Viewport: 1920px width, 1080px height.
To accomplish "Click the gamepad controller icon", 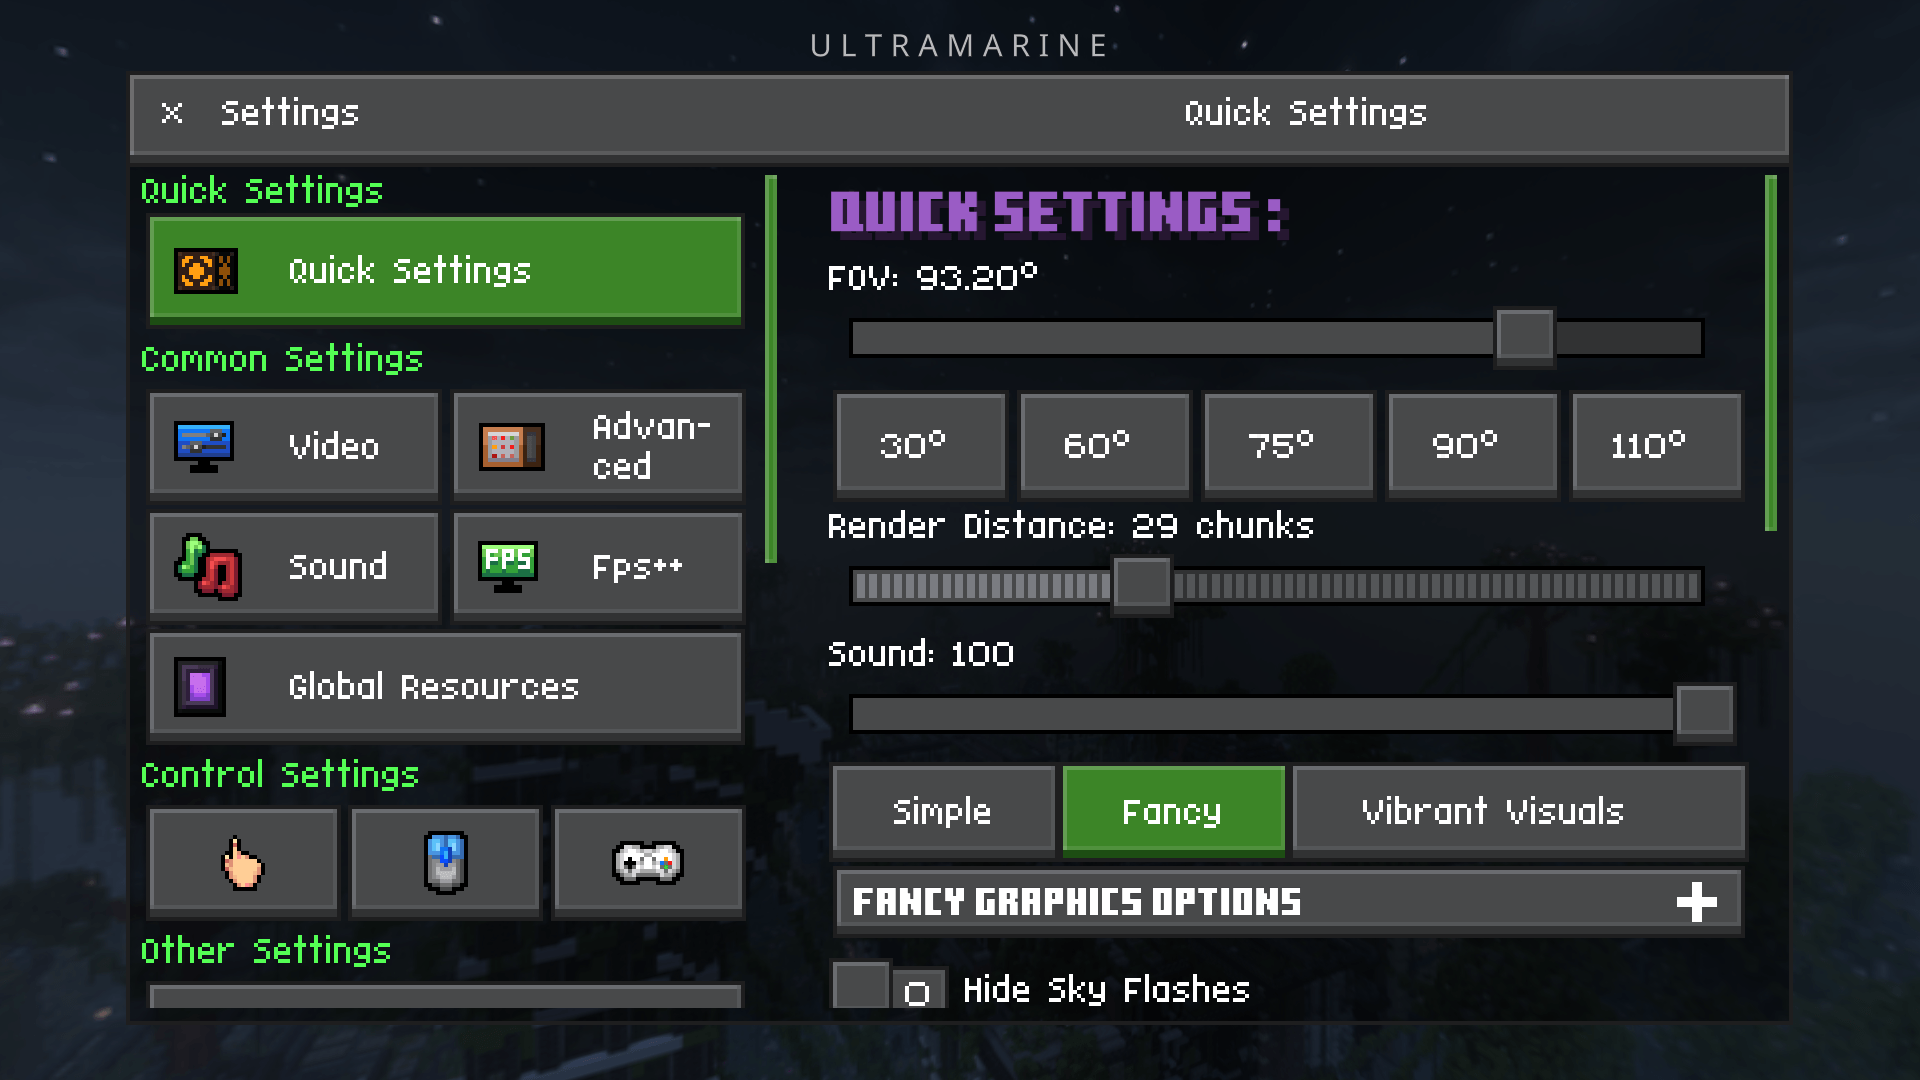I will click(x=647, y=861).
